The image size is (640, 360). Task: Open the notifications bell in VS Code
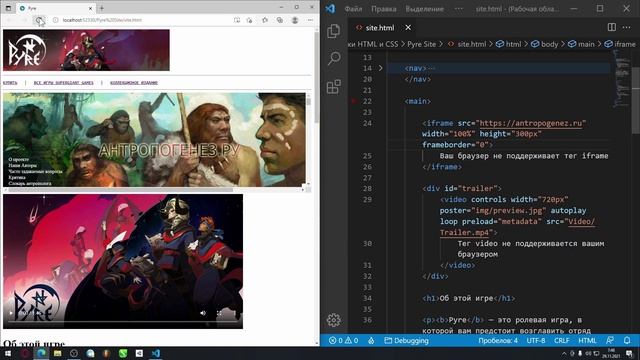(x=627, y=340)
